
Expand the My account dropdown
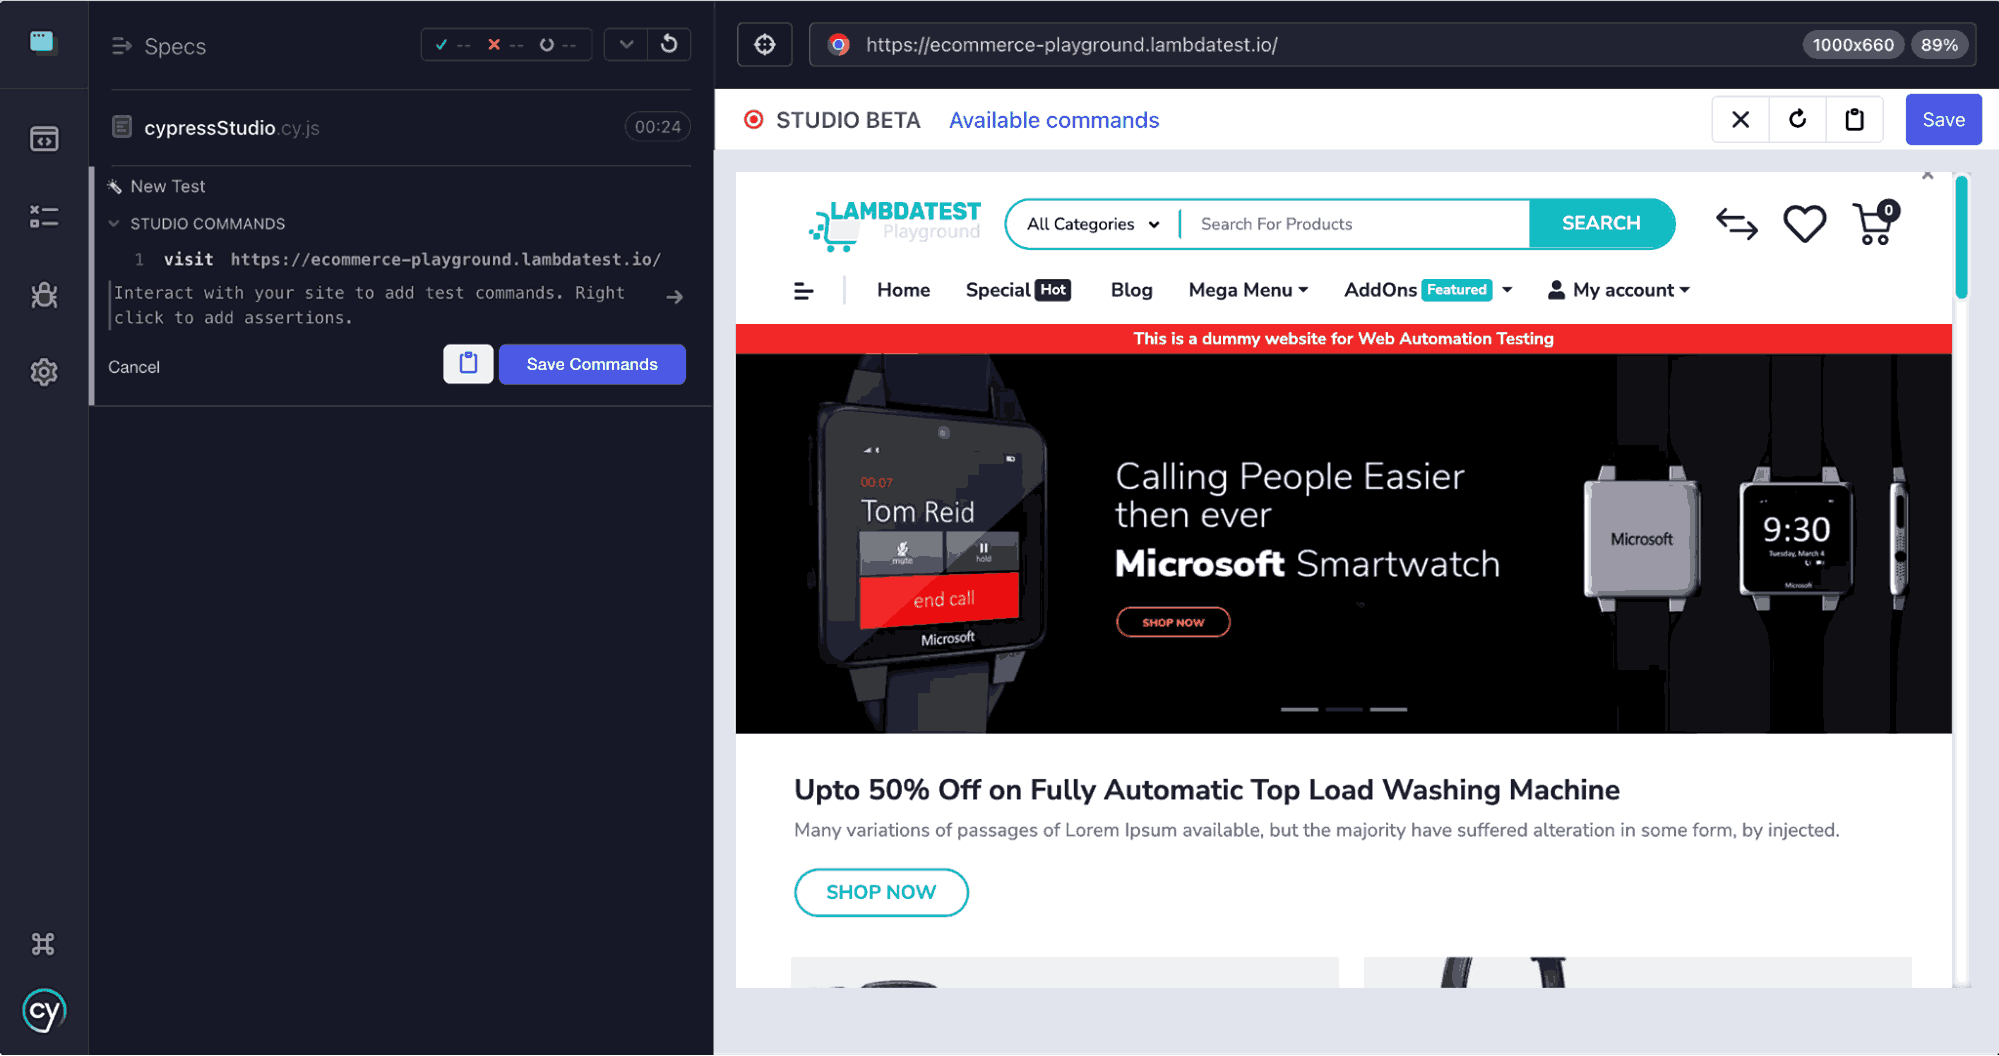point(1618,290)
